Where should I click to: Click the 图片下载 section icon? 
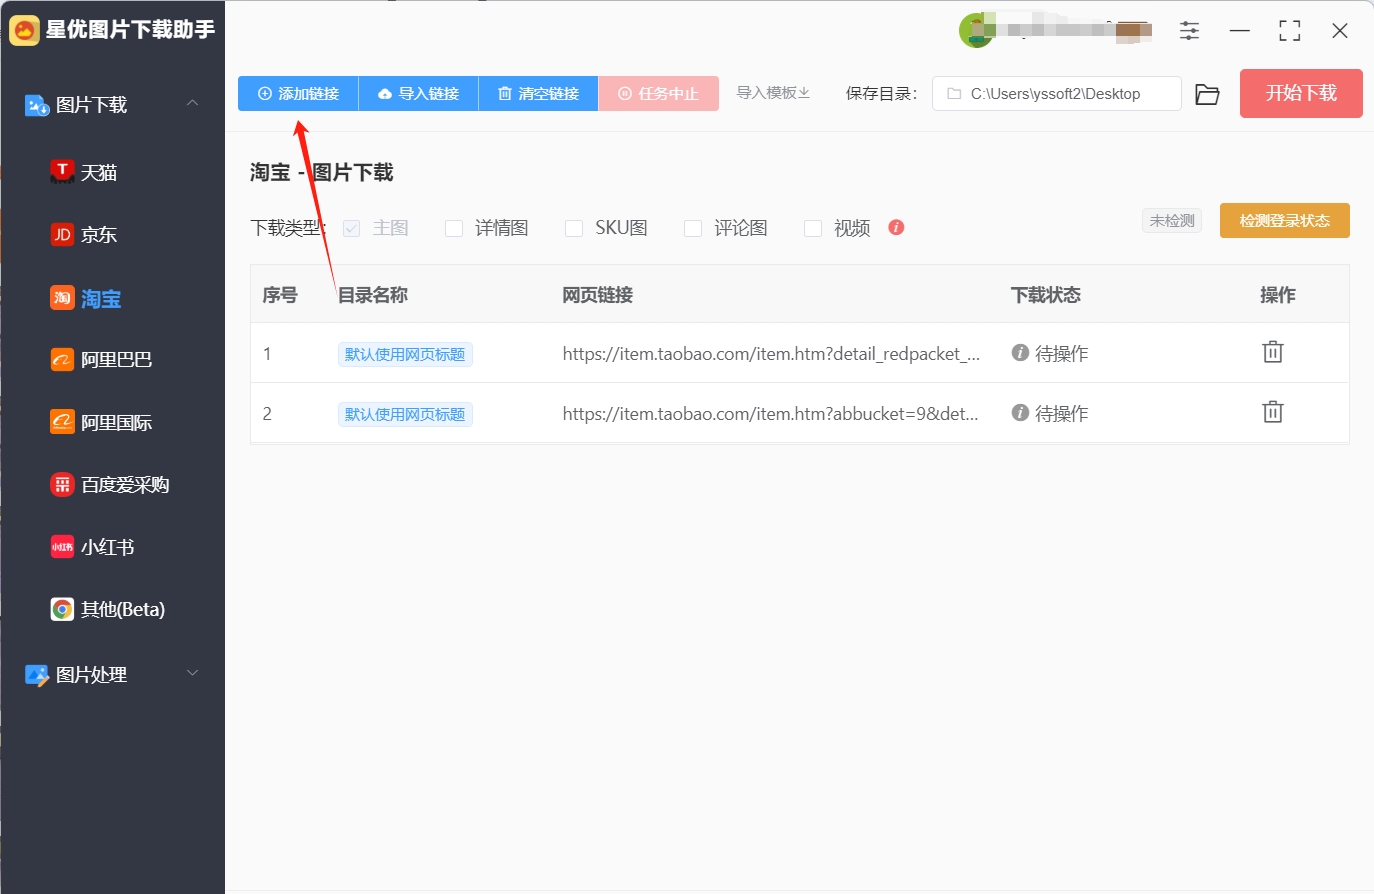click(x=37, y=105)
